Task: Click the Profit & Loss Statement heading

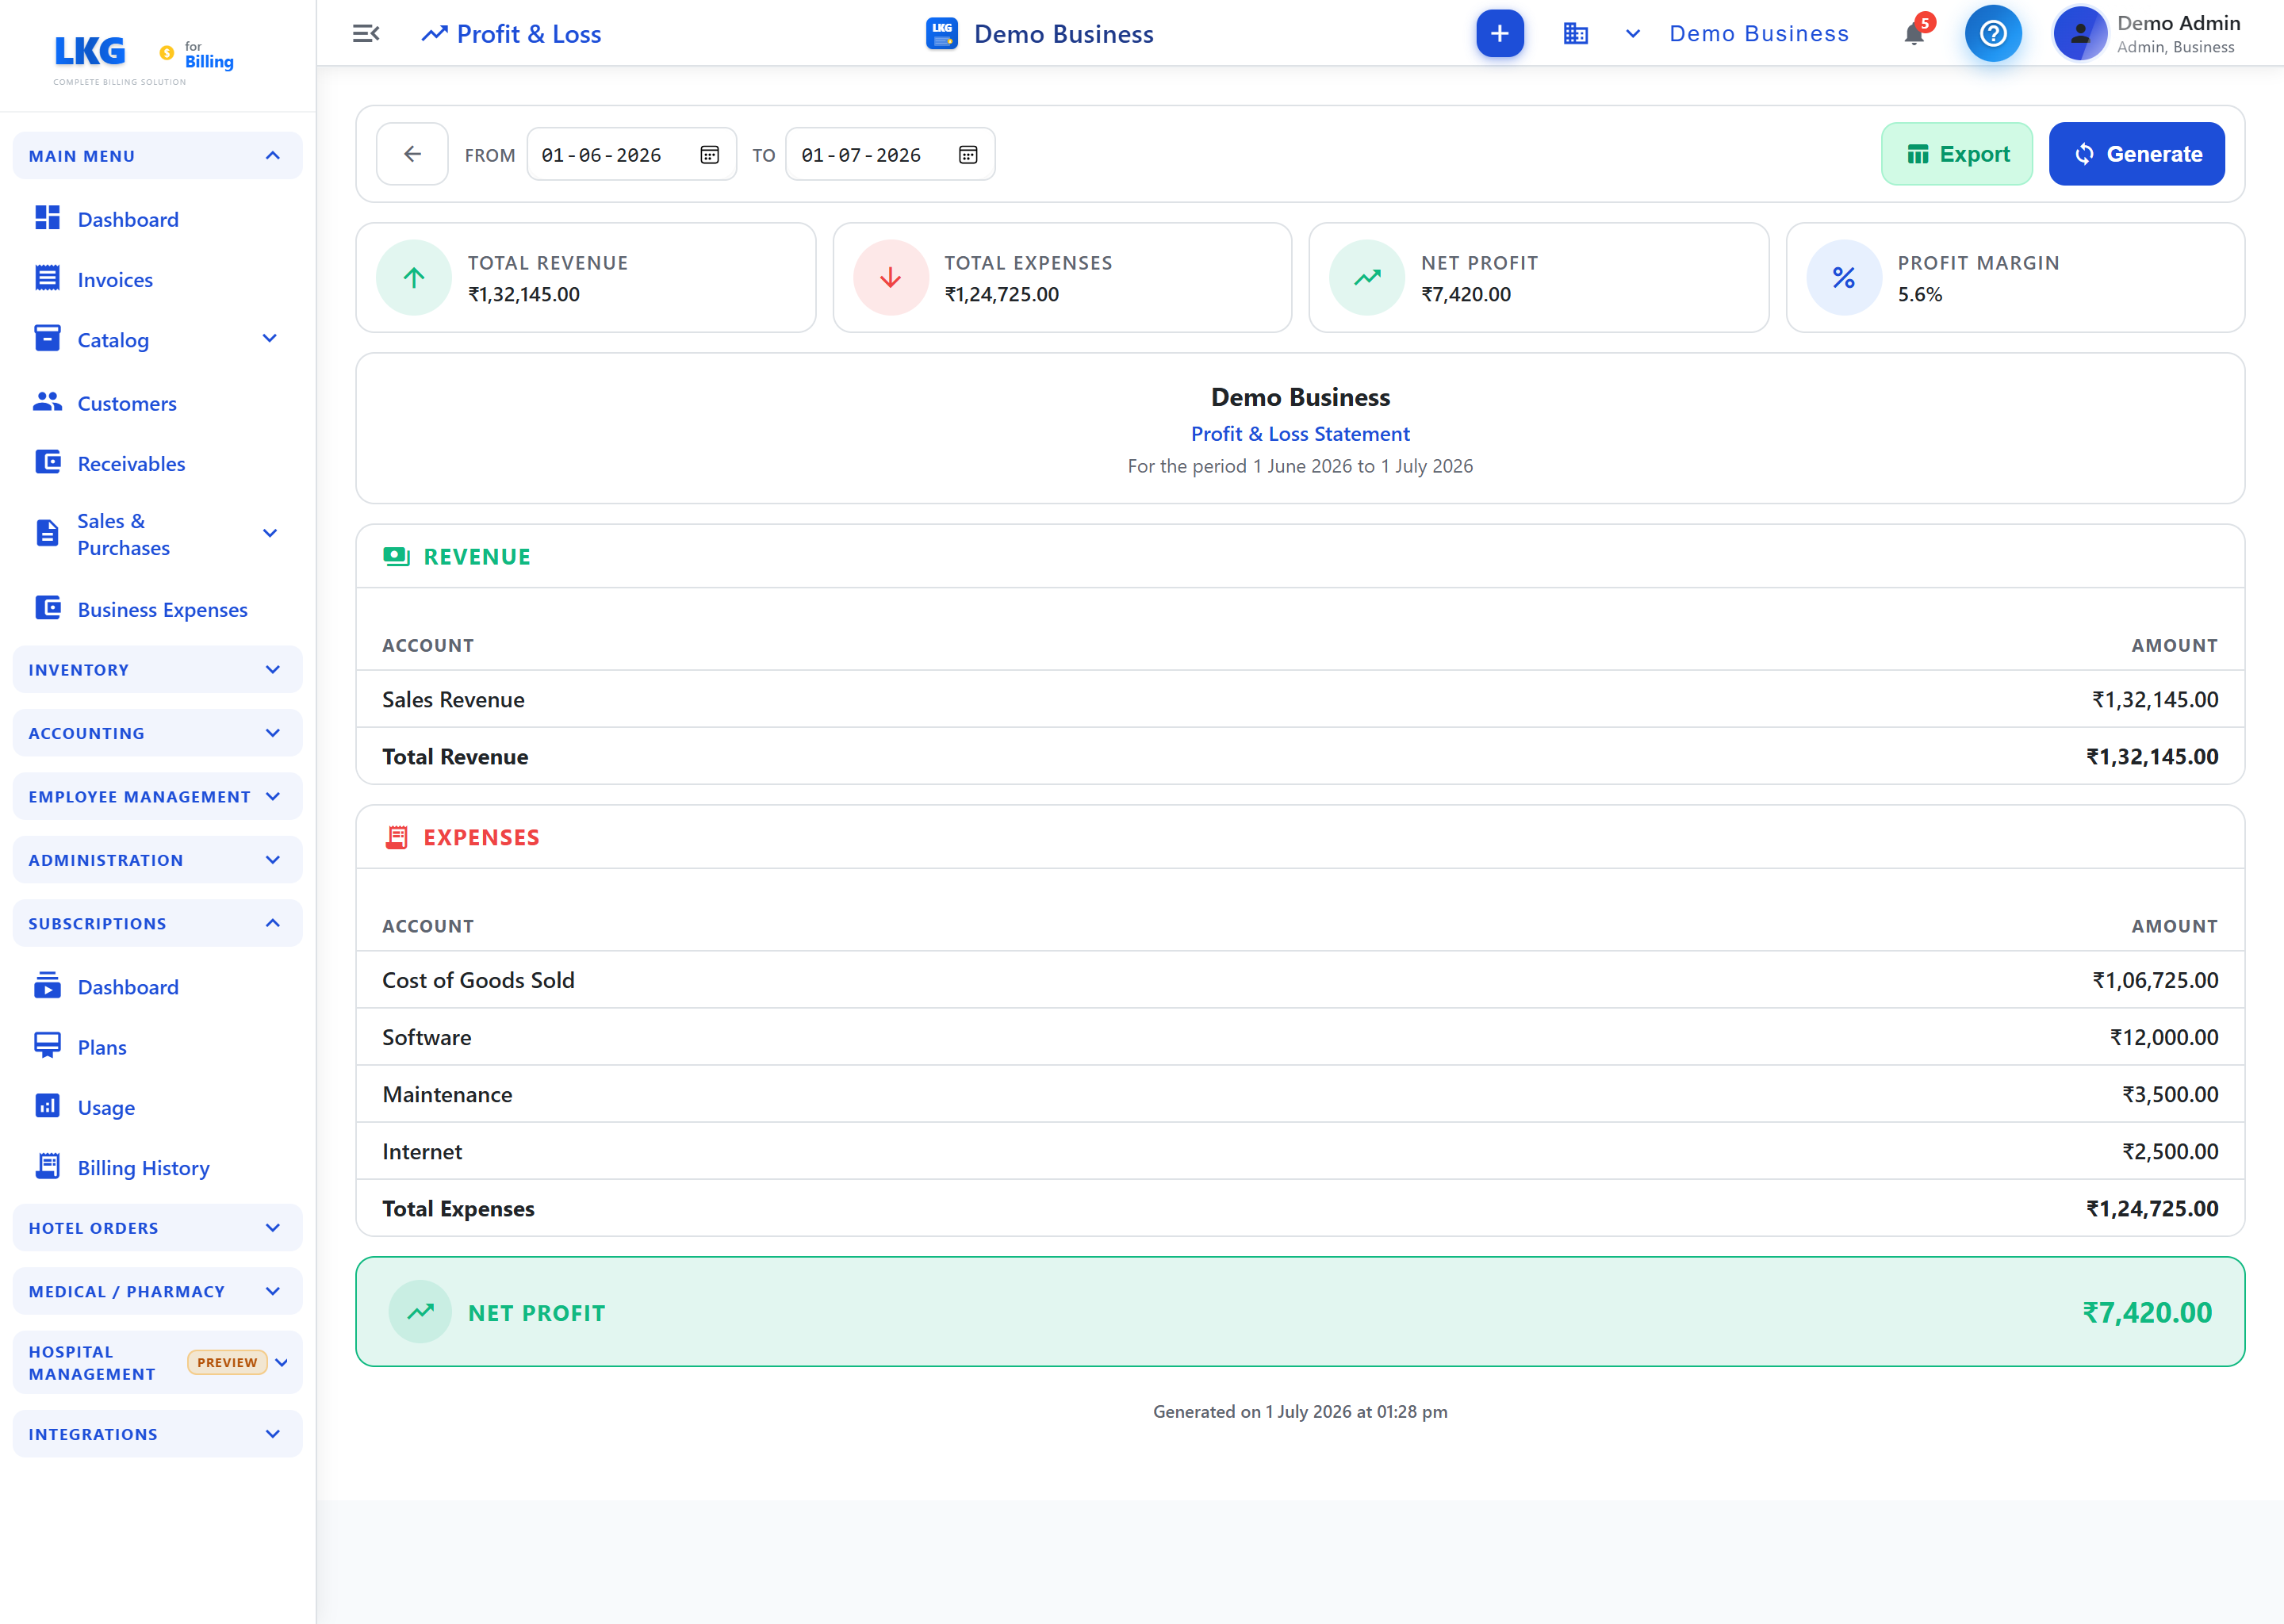Action: 1300,434
